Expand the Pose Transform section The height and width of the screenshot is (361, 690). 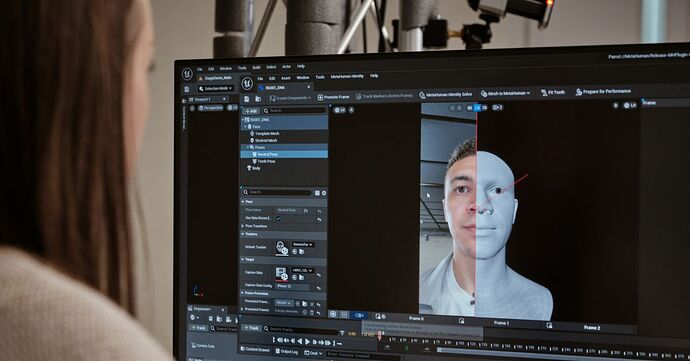coord(243,226)
